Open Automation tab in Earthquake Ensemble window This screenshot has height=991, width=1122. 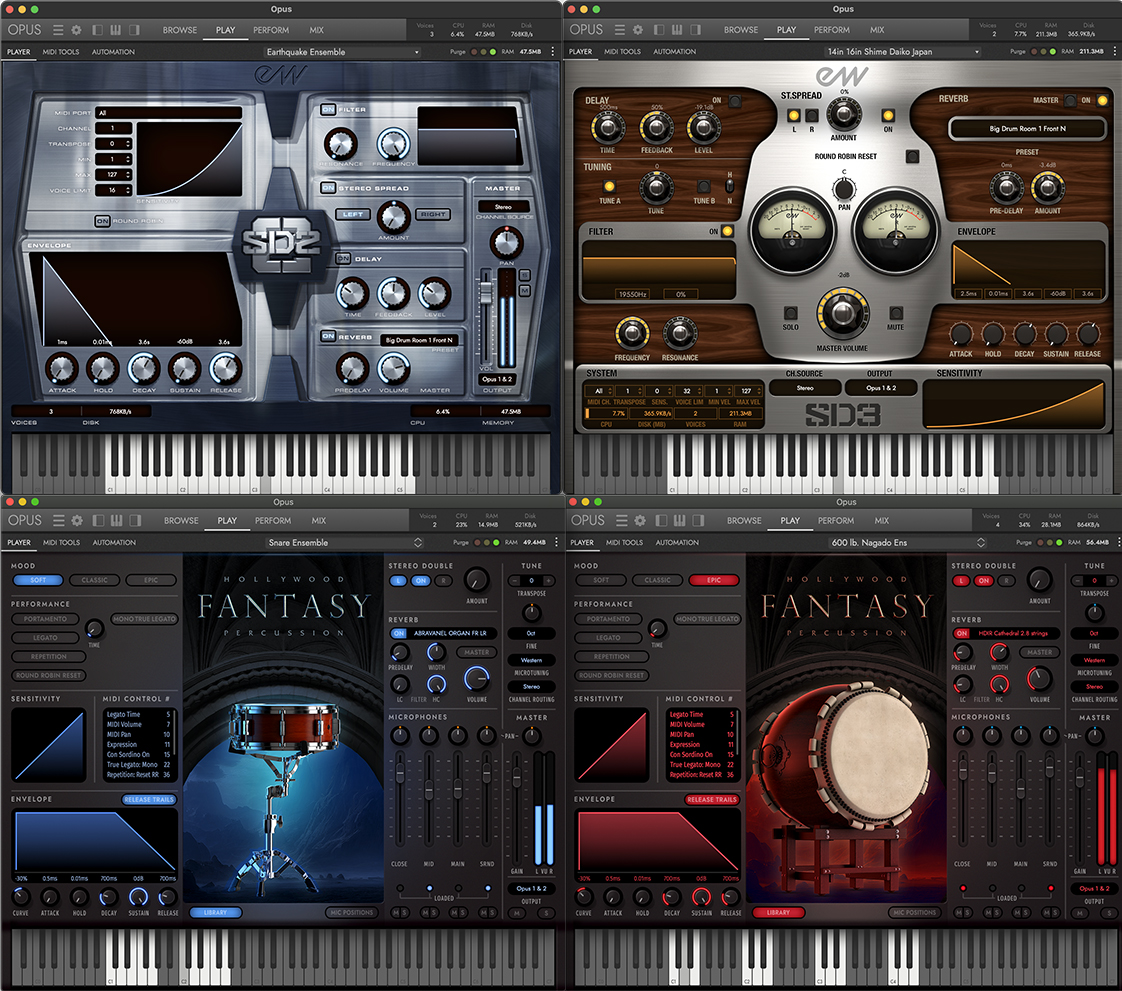coord(113,52)
